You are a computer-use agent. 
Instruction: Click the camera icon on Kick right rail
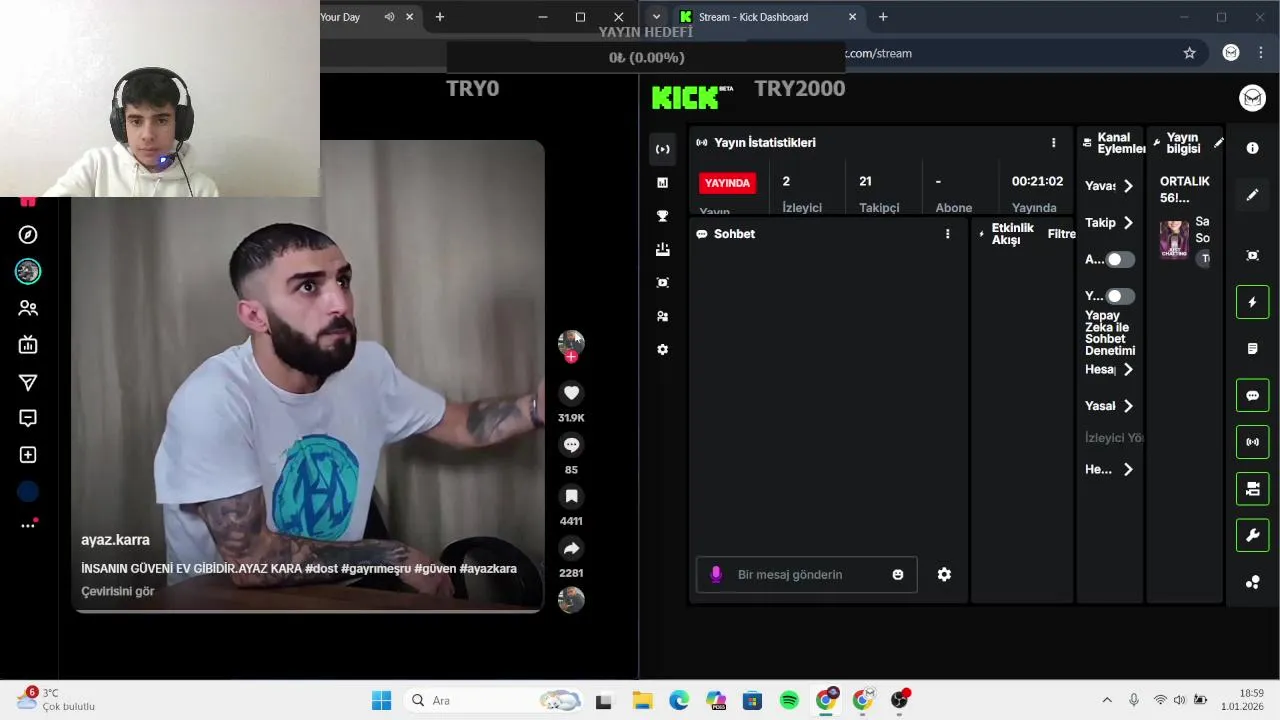pyautogui.click(x=1252, y=489)
